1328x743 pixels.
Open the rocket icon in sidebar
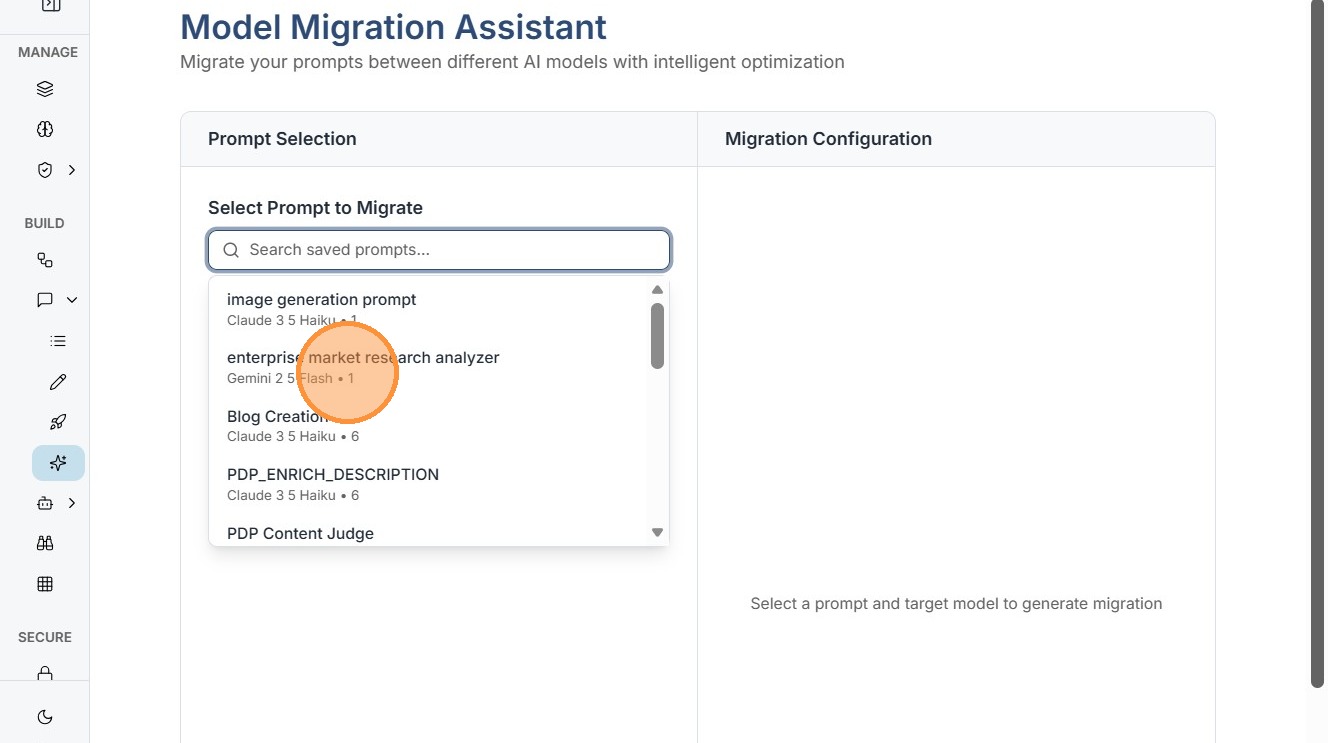click(58, 422)
